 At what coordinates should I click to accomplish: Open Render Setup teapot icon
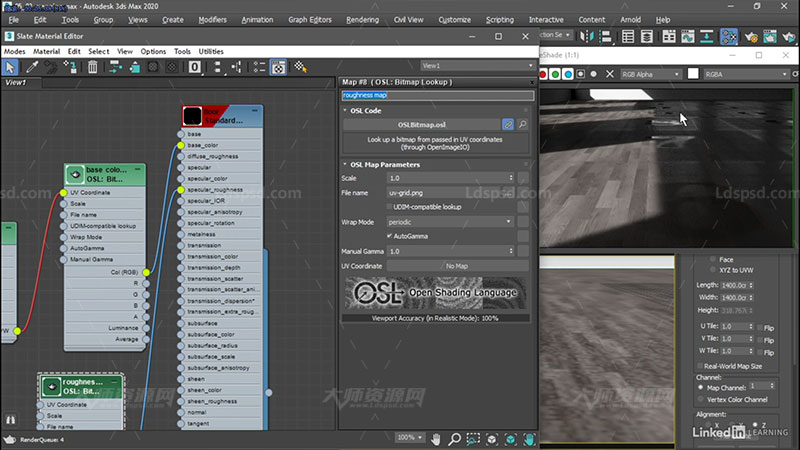751,37
